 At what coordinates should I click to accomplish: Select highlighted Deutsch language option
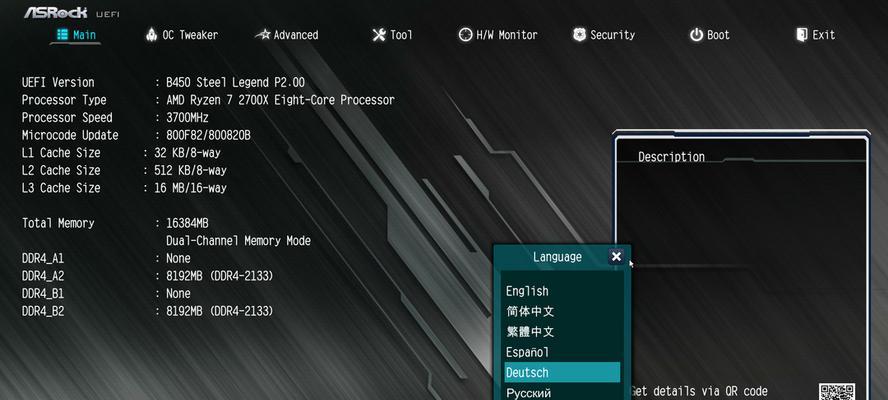(x=562, y=372)
